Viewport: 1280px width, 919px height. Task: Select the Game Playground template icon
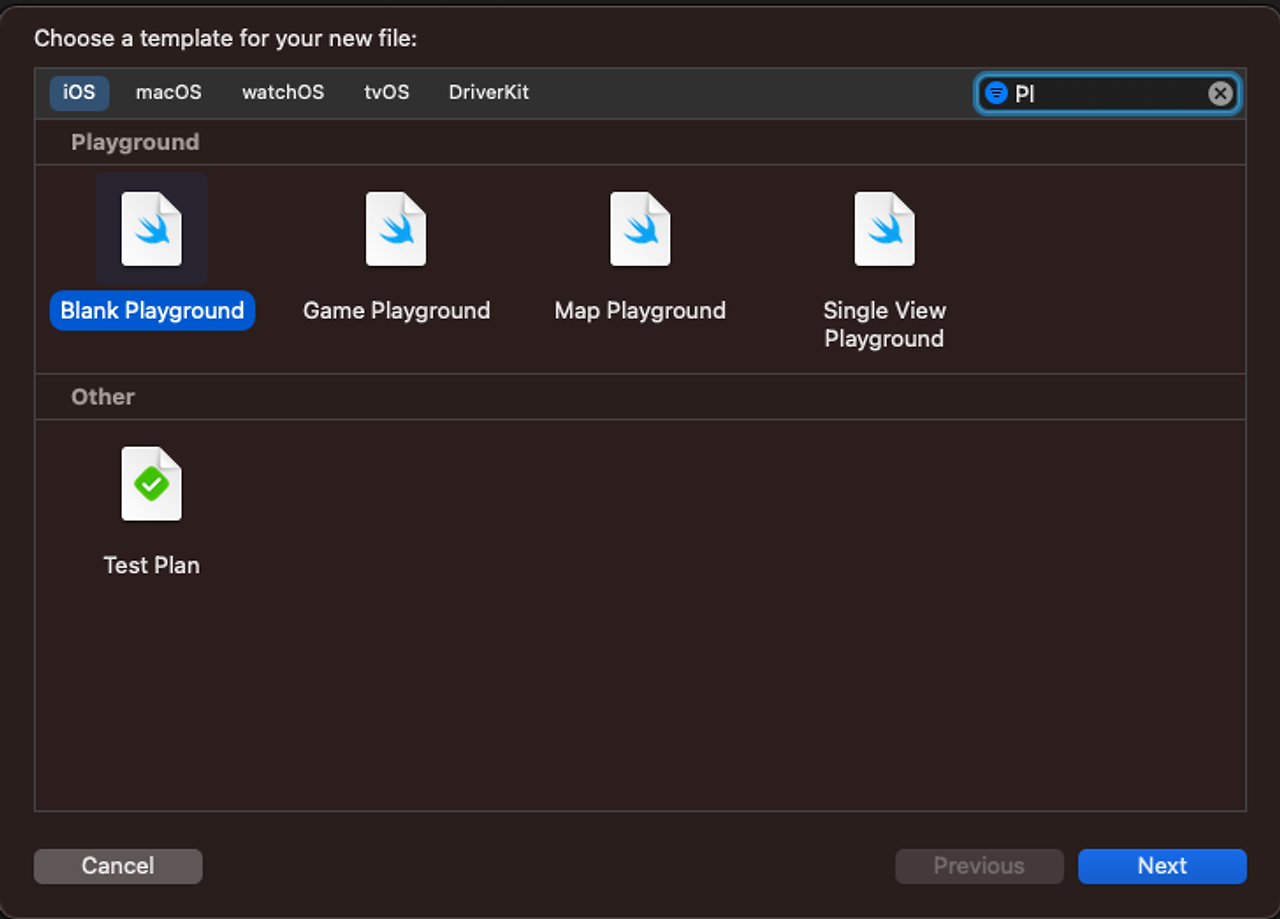tap(396, 229)
